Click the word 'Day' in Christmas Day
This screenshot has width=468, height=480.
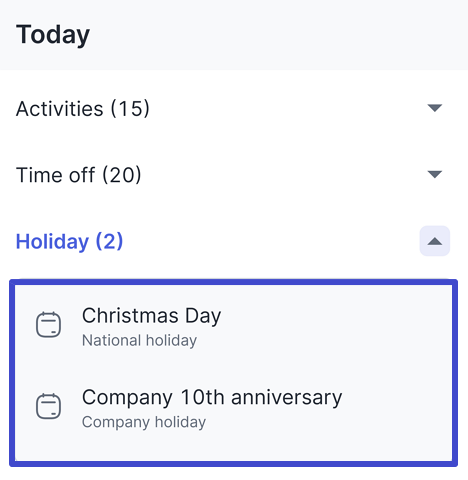coord(203,315)
